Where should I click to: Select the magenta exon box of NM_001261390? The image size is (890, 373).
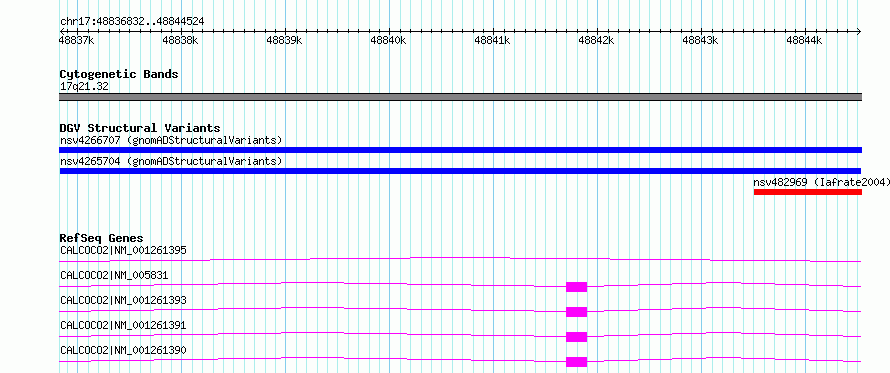tap(576, 362)
